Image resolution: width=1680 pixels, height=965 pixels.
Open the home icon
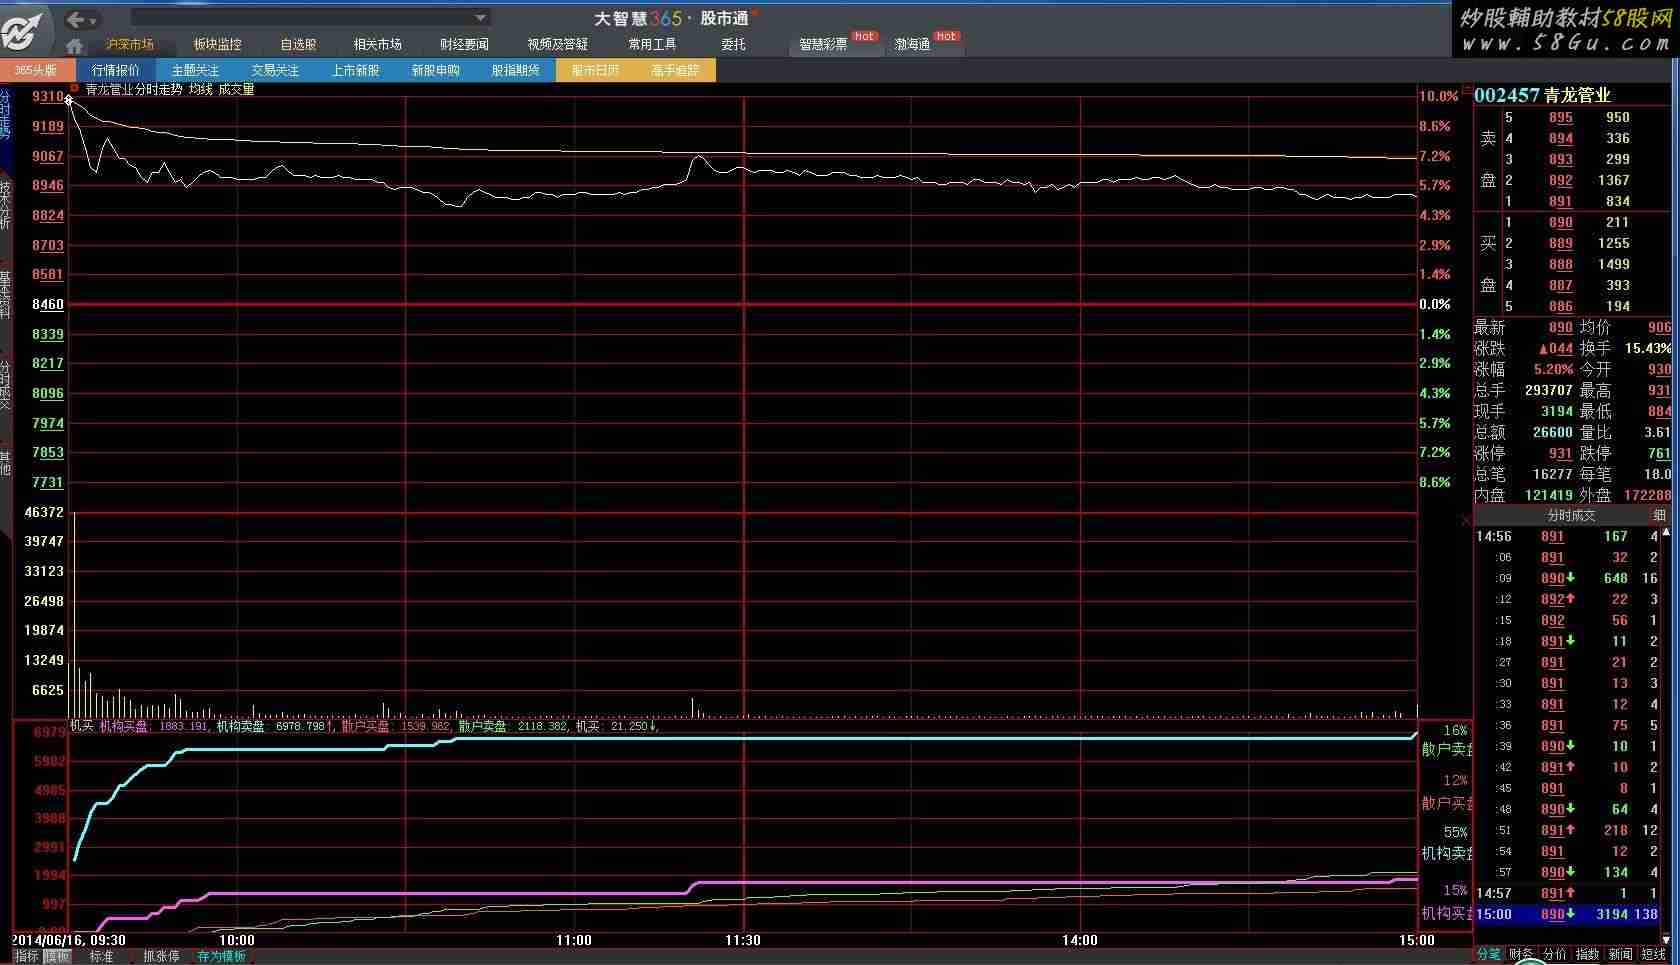pyautogui.click(x=75, y=45)
